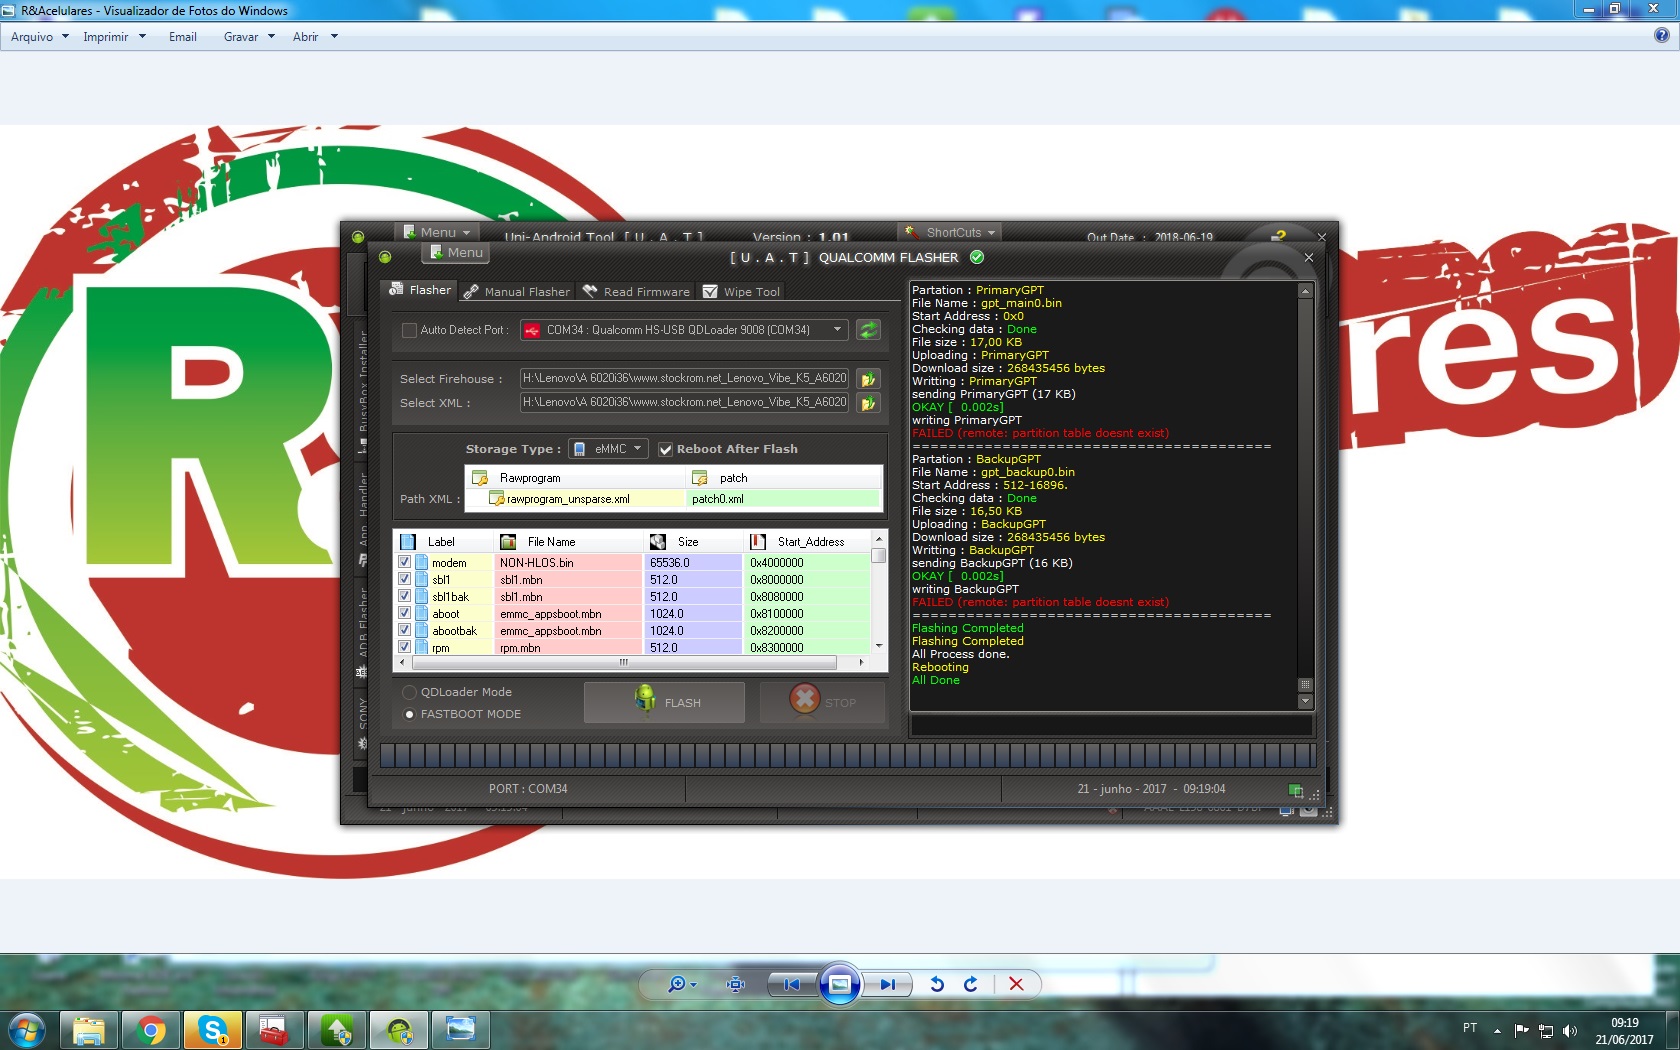Rotate photo clockwise
1680x1050 pixels.
click(x=970, y=984)
